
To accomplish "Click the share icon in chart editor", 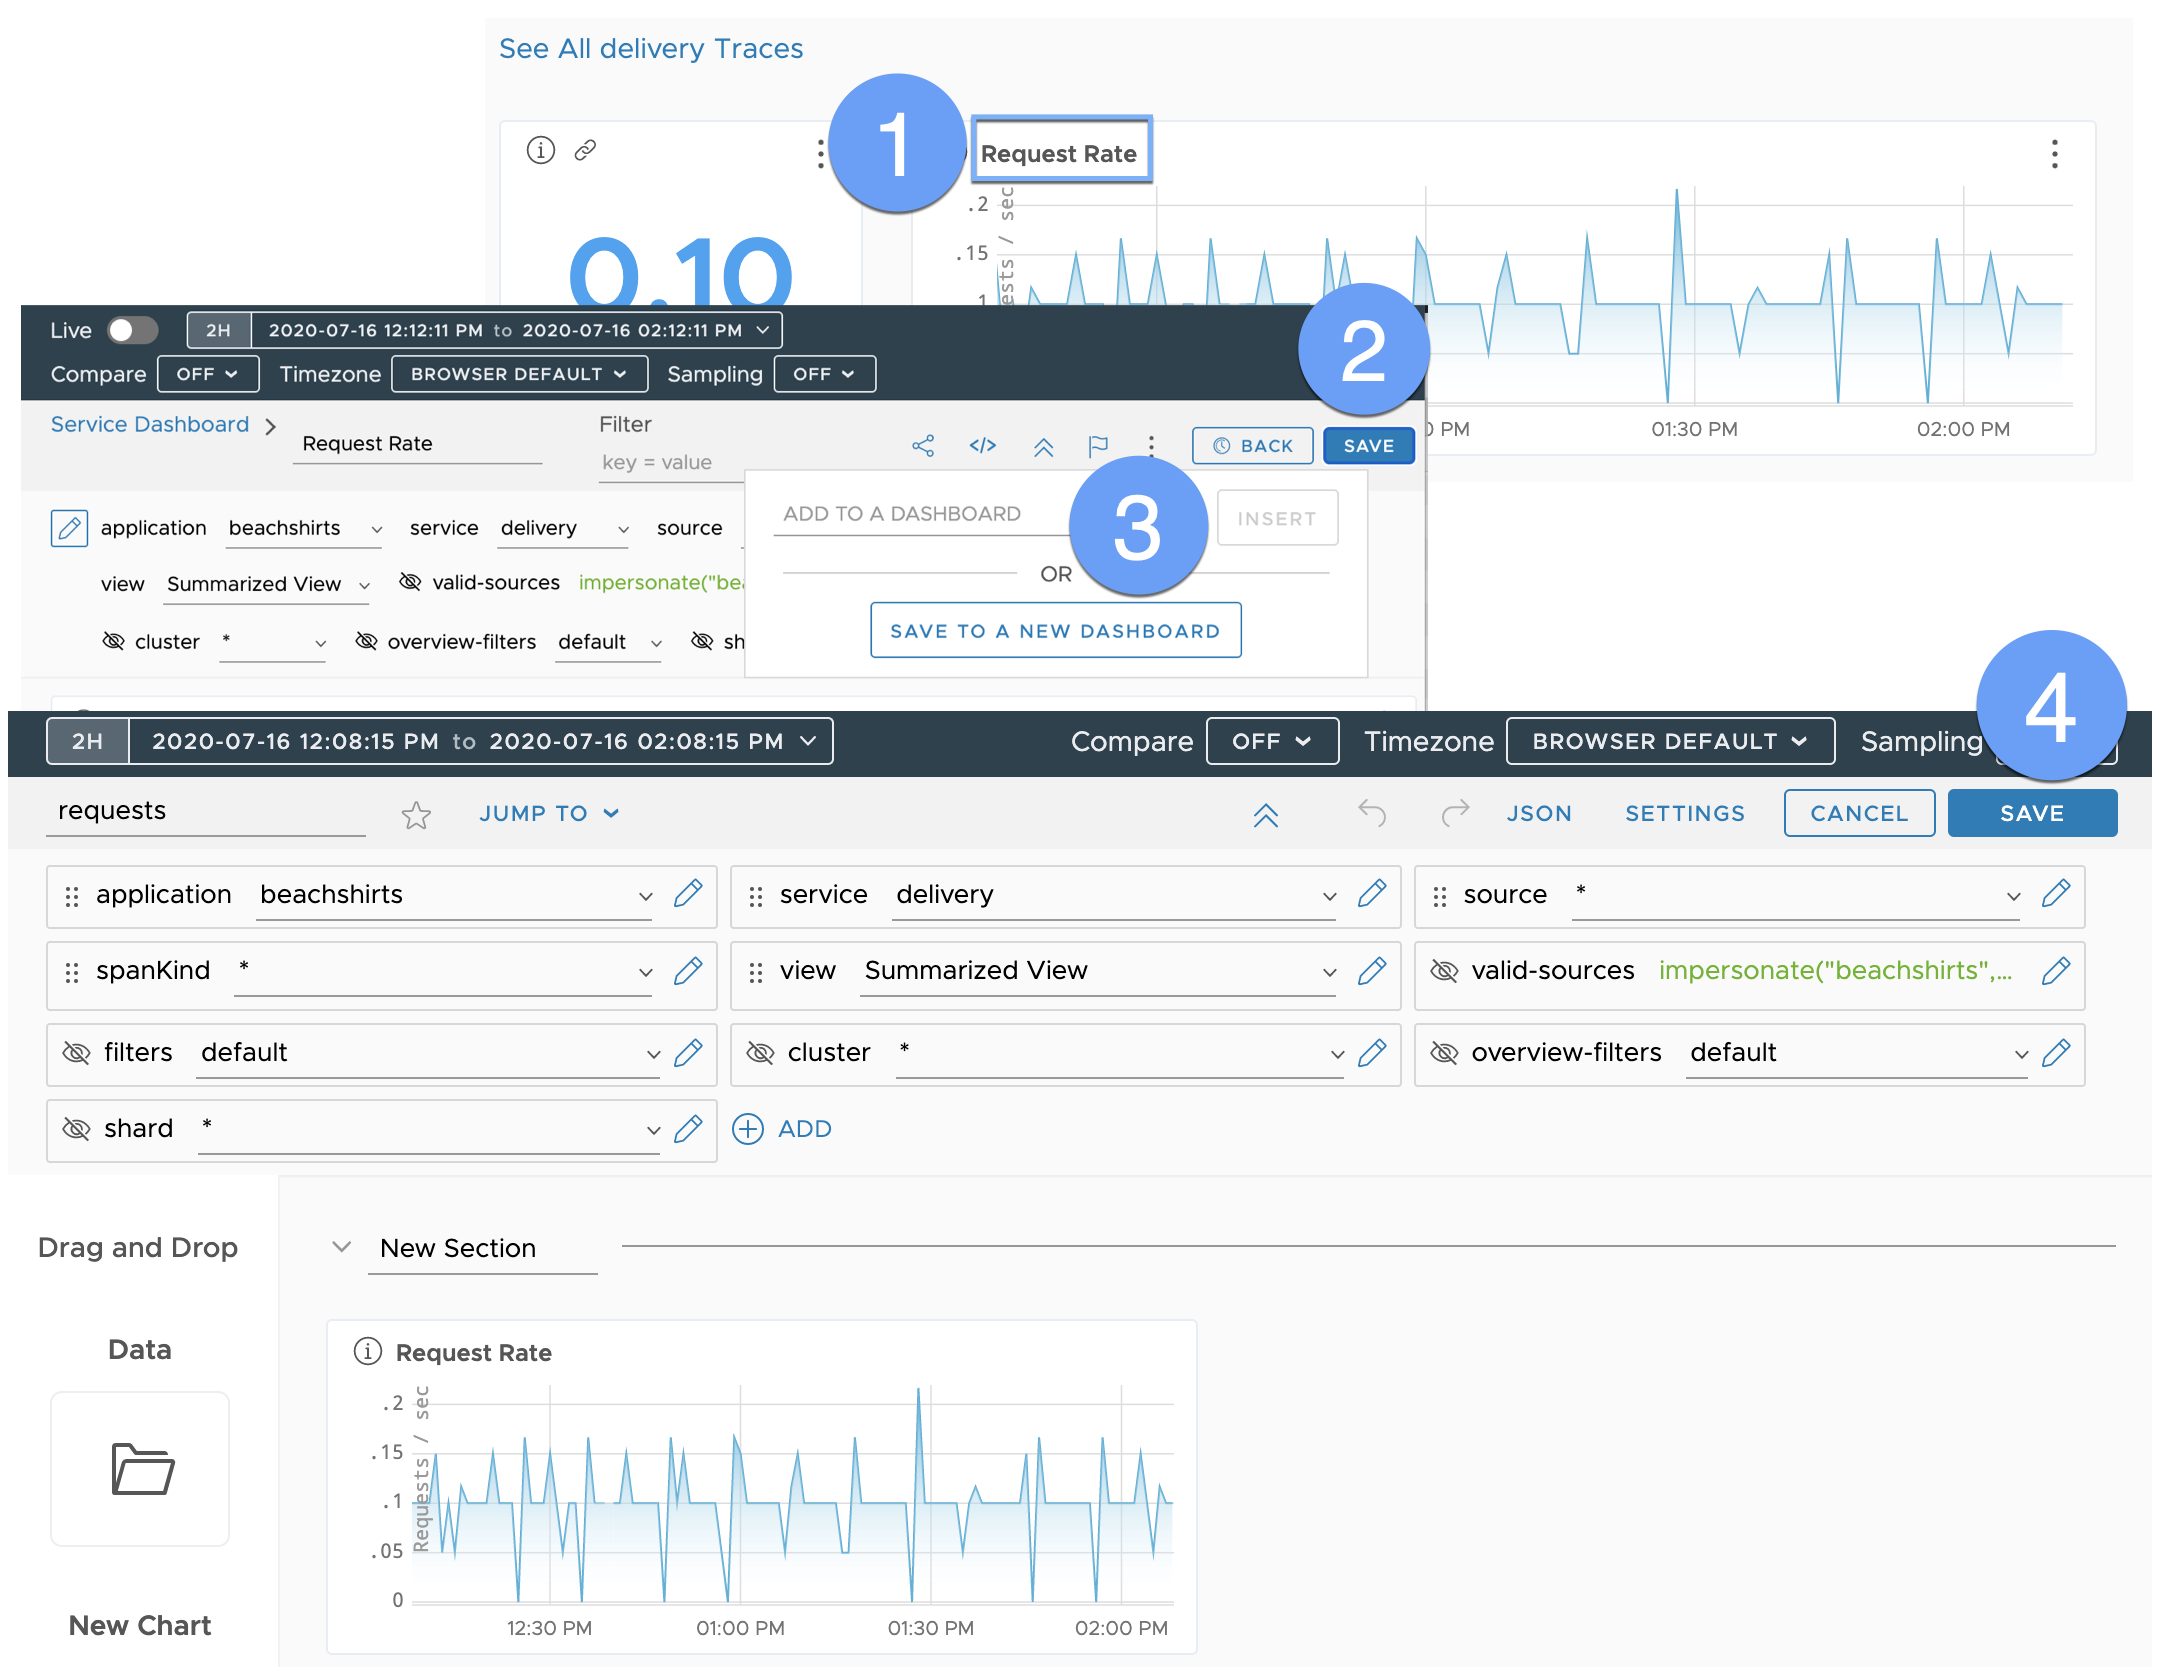I will click(x=923, y=446).
